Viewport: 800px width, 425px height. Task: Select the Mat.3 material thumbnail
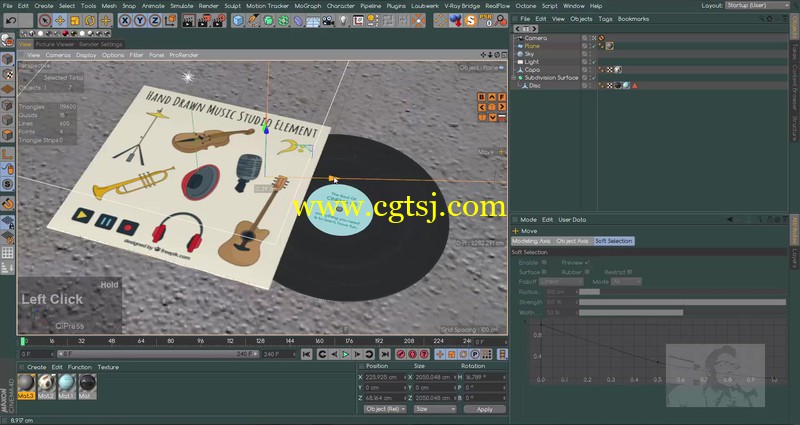tap(26, 386)
